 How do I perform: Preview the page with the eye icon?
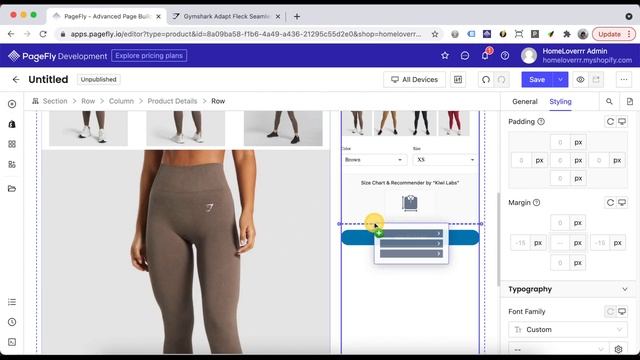point(580,80)
